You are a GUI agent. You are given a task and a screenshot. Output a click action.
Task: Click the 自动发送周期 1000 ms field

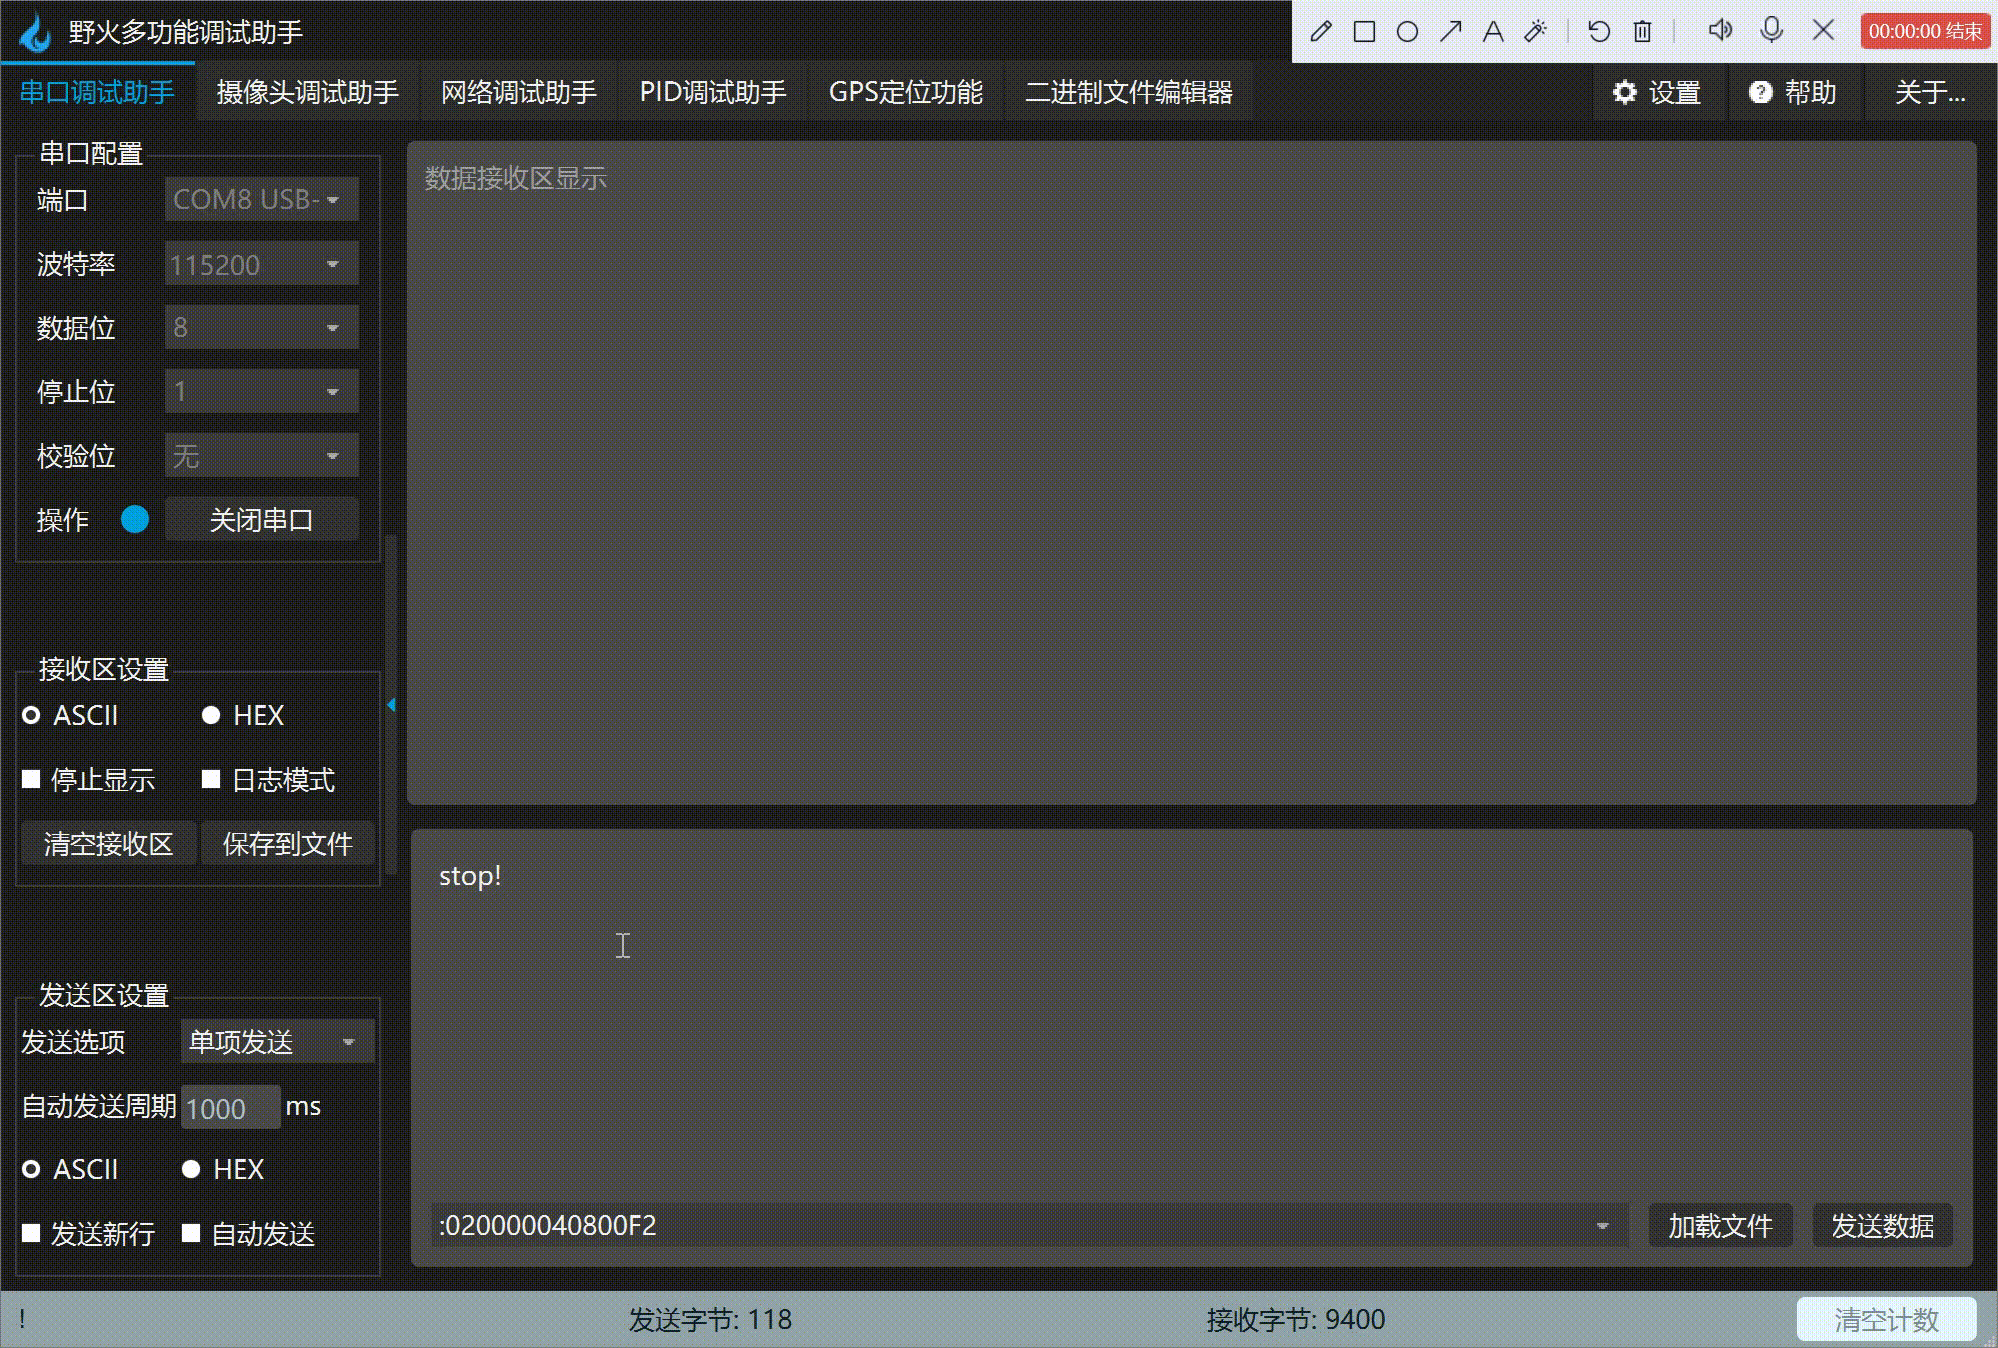click(x=229, y=1108)
